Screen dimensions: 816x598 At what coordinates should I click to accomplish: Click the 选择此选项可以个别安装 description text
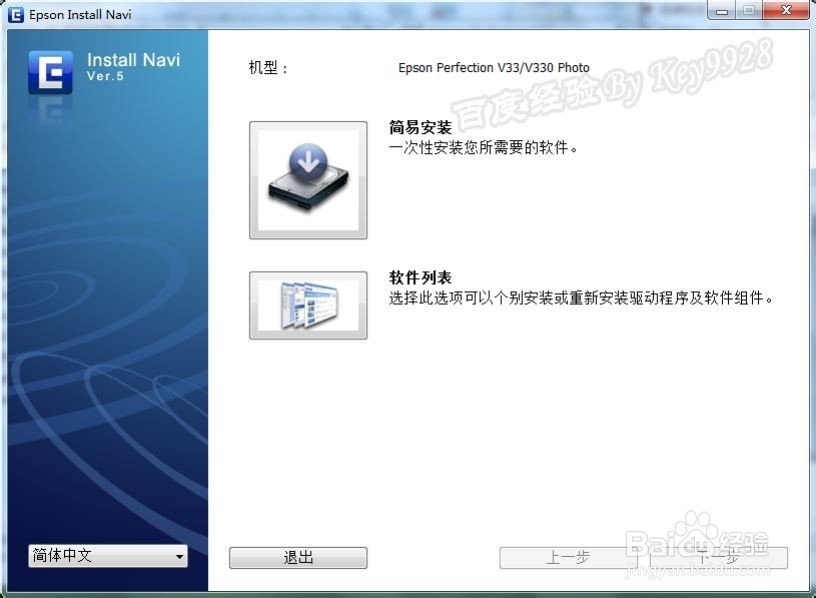581,298
